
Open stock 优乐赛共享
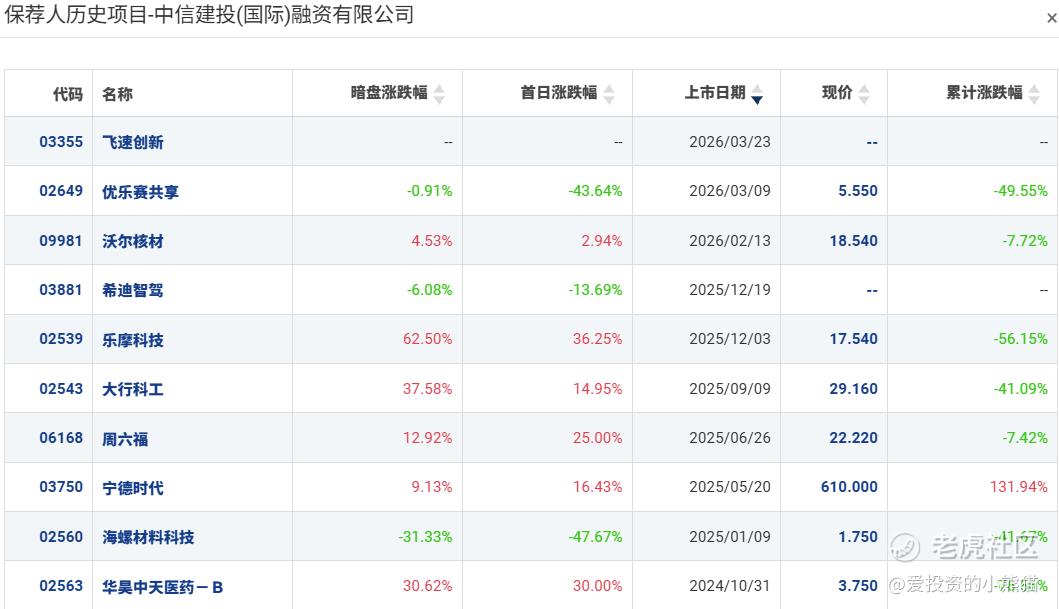[x=140, y=192]
